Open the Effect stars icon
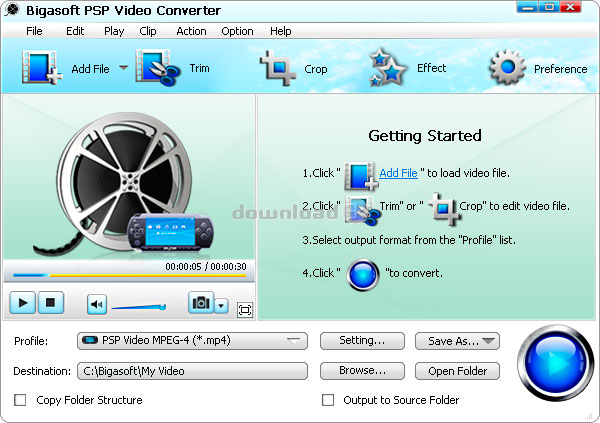This screenshot has height=423, width=600. (x=387, y=67)
